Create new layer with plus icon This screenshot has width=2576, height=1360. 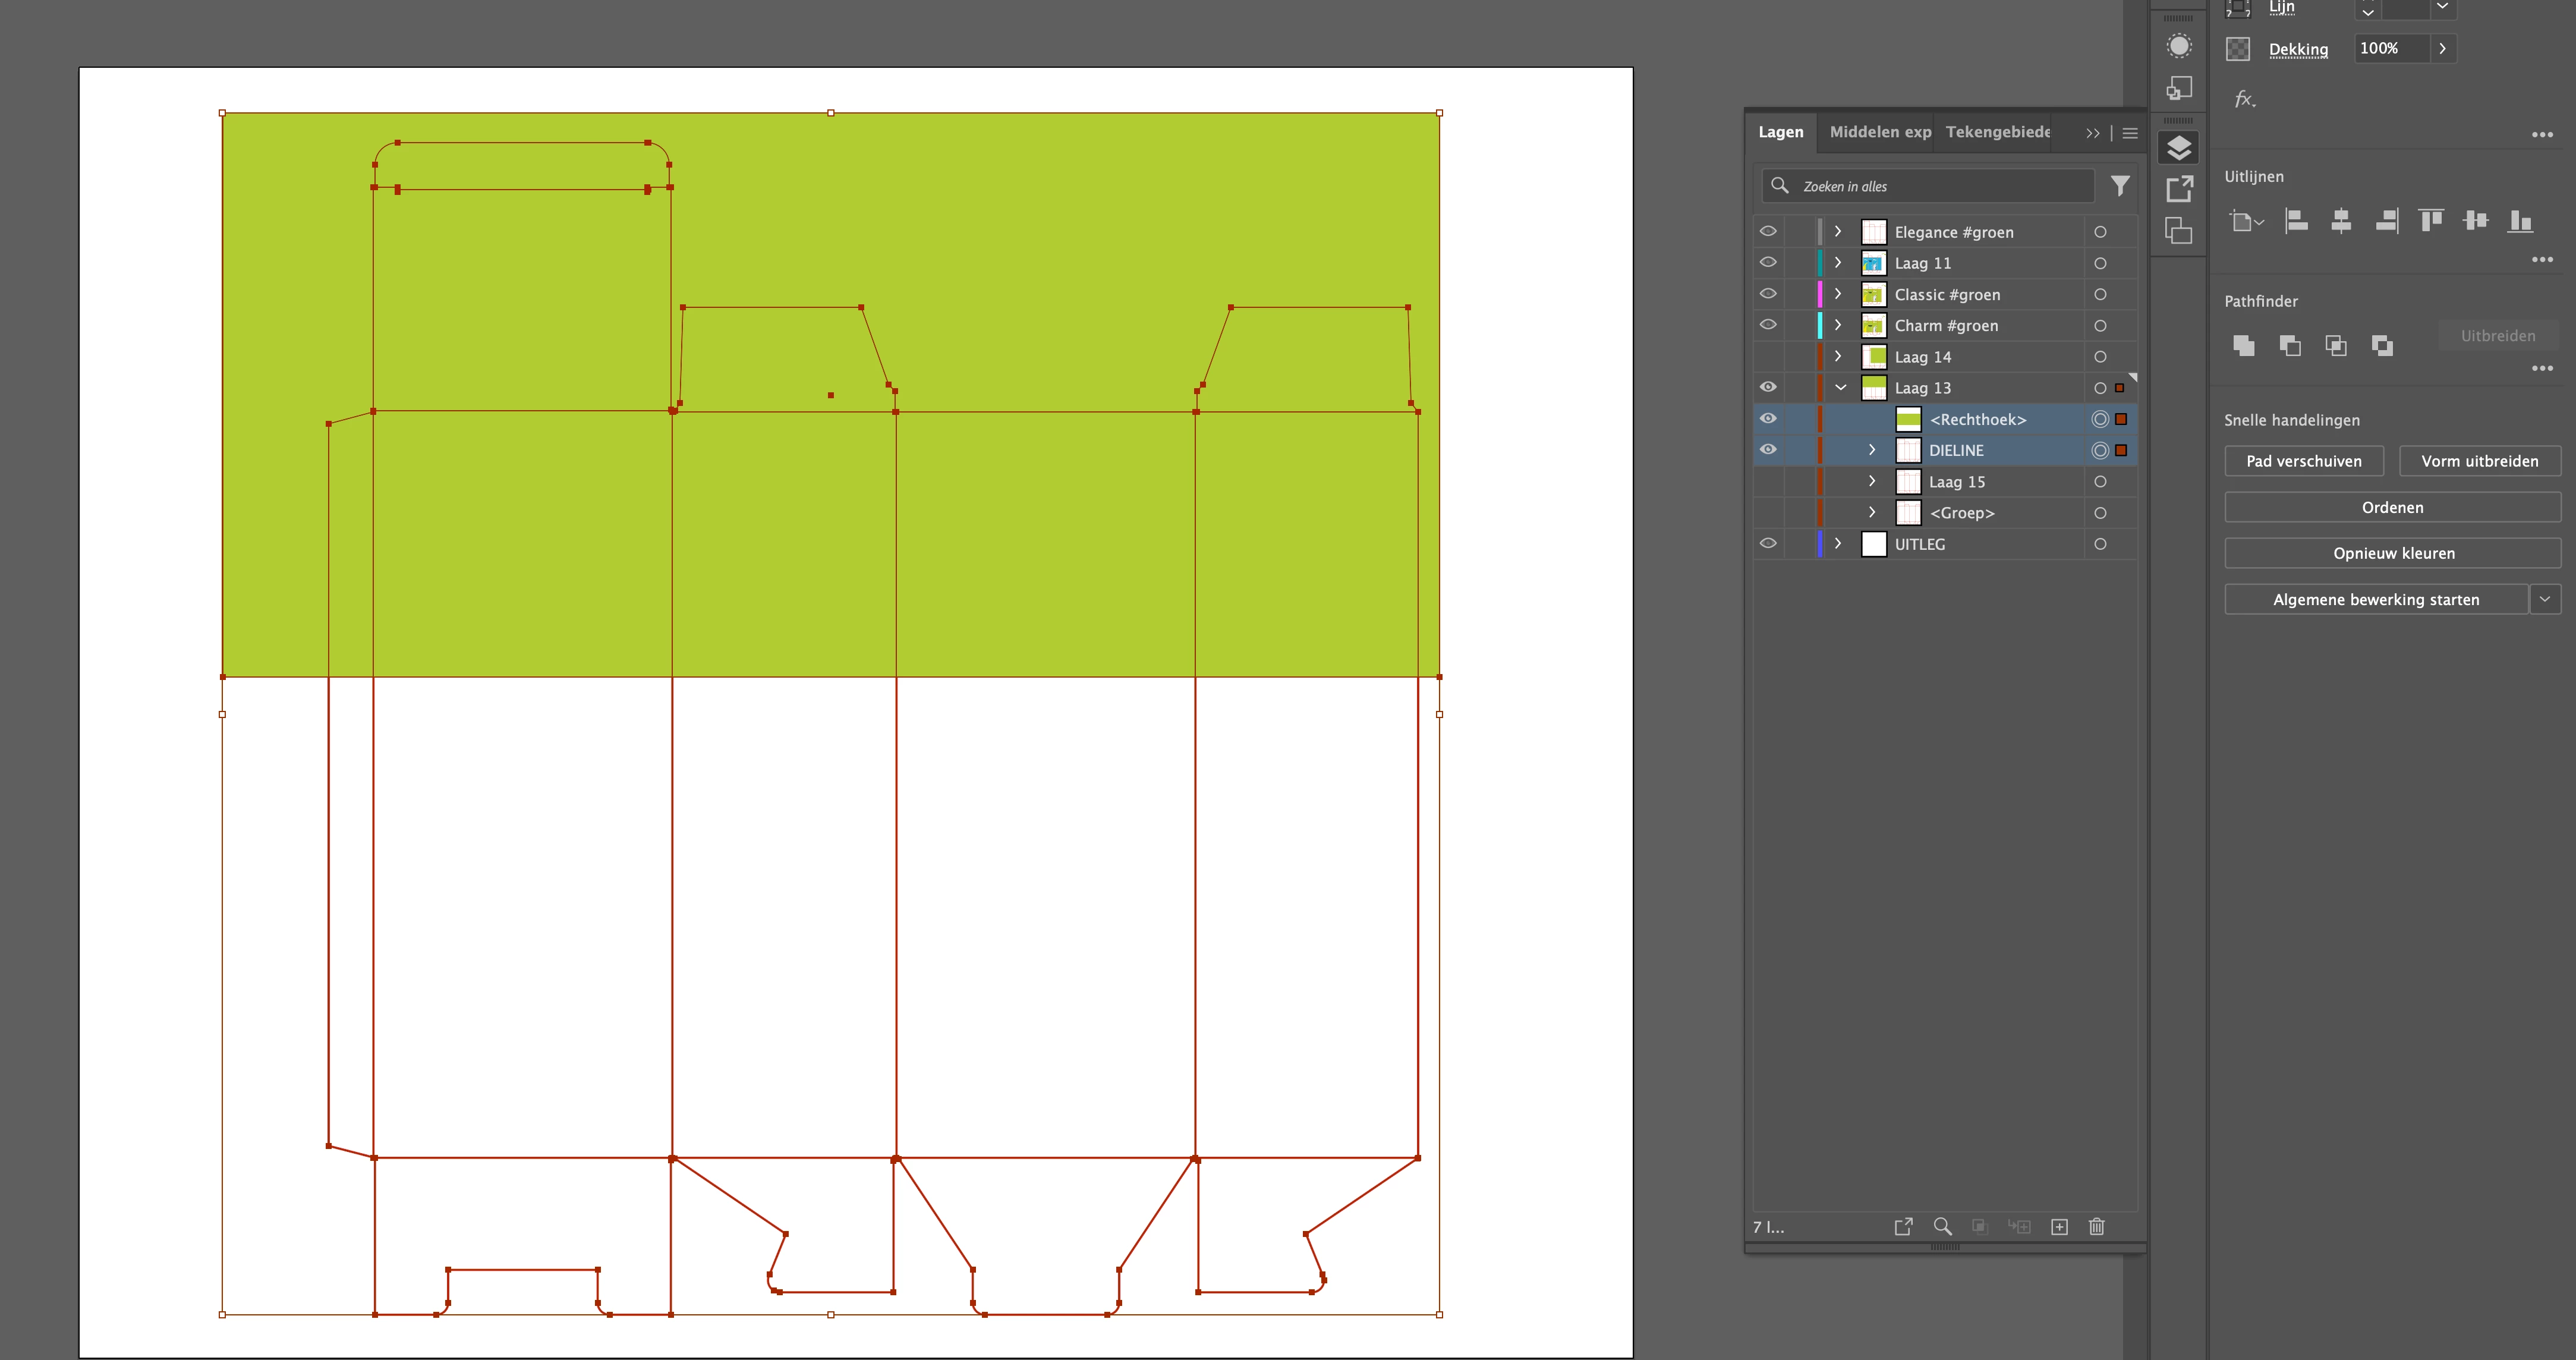click(x=2059, y=1226)
